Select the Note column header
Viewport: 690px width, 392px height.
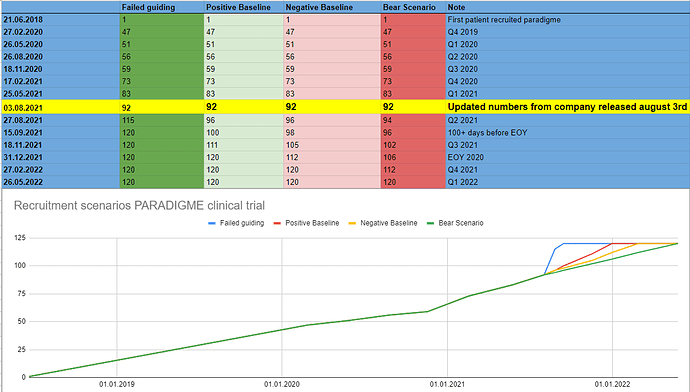tap(568, 7)
